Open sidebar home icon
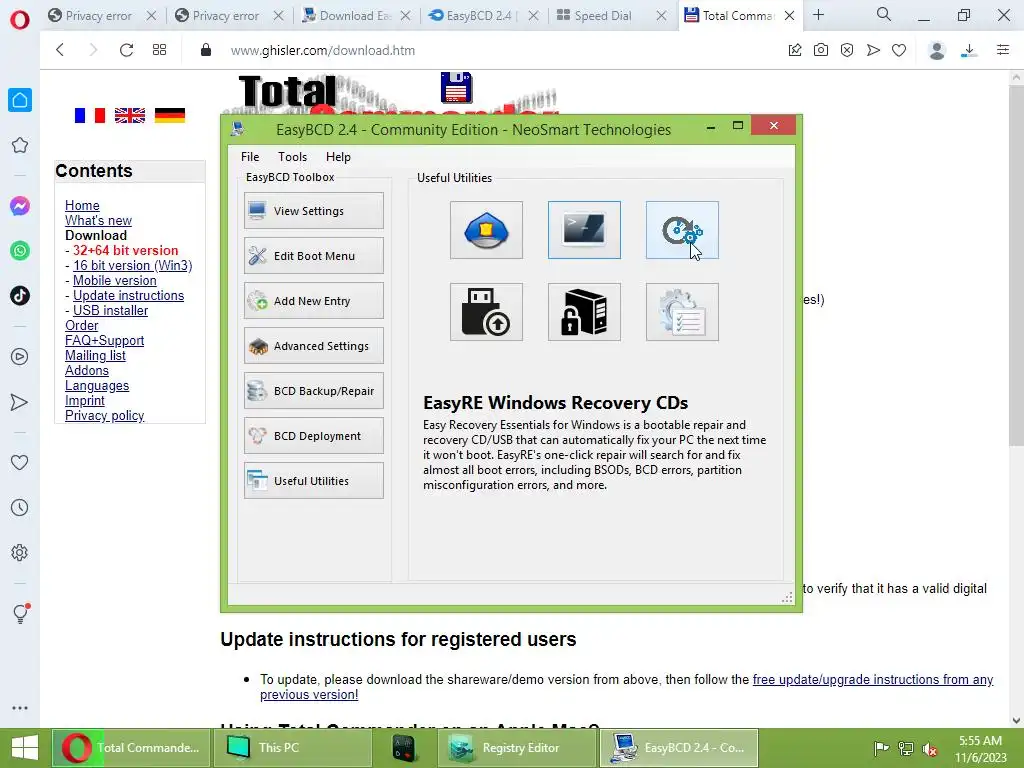This screenshot has height=768, width=1024. coord(20,100)
